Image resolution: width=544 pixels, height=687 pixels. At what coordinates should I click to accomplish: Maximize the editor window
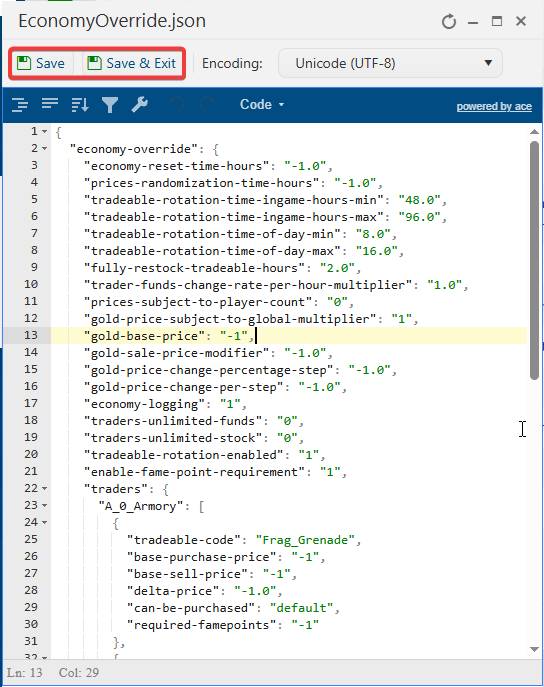[x=497, y=21]
